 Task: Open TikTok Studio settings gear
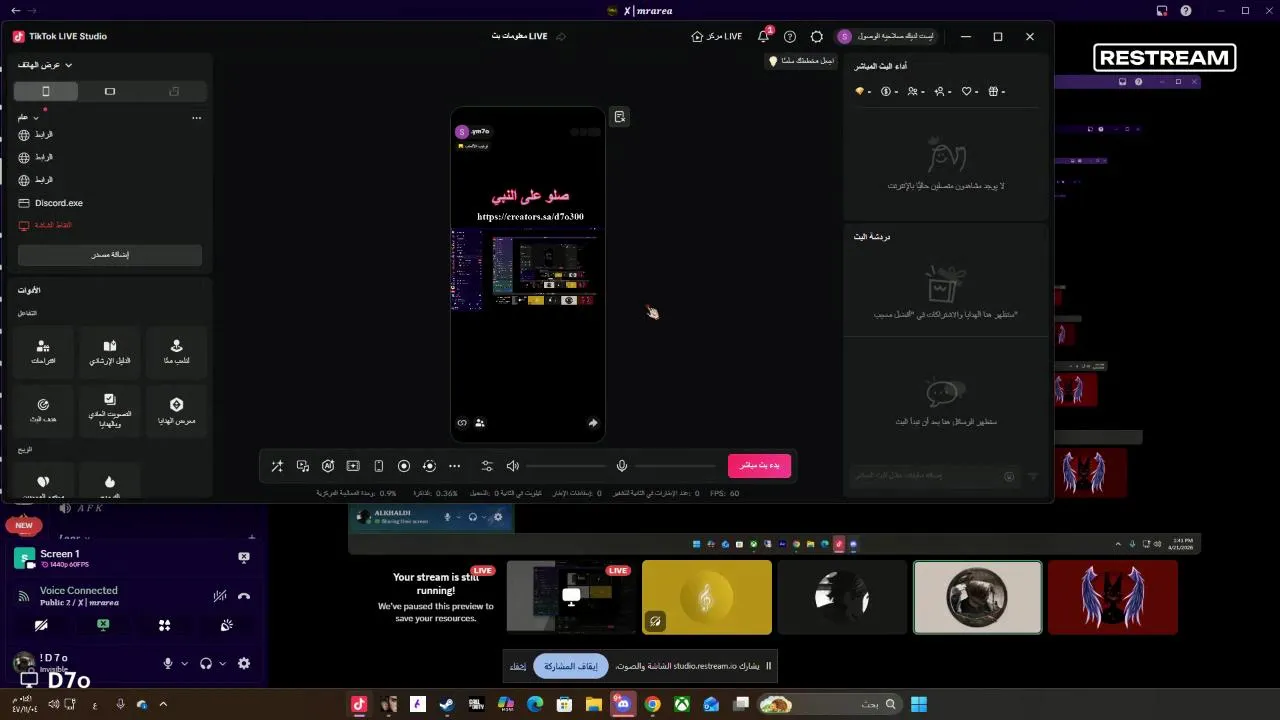coord(817,36)
